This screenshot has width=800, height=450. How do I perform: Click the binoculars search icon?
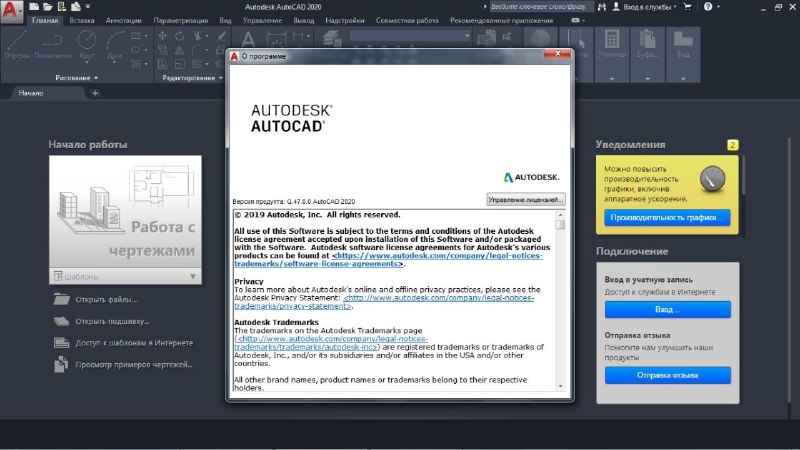tap(602, 7)
